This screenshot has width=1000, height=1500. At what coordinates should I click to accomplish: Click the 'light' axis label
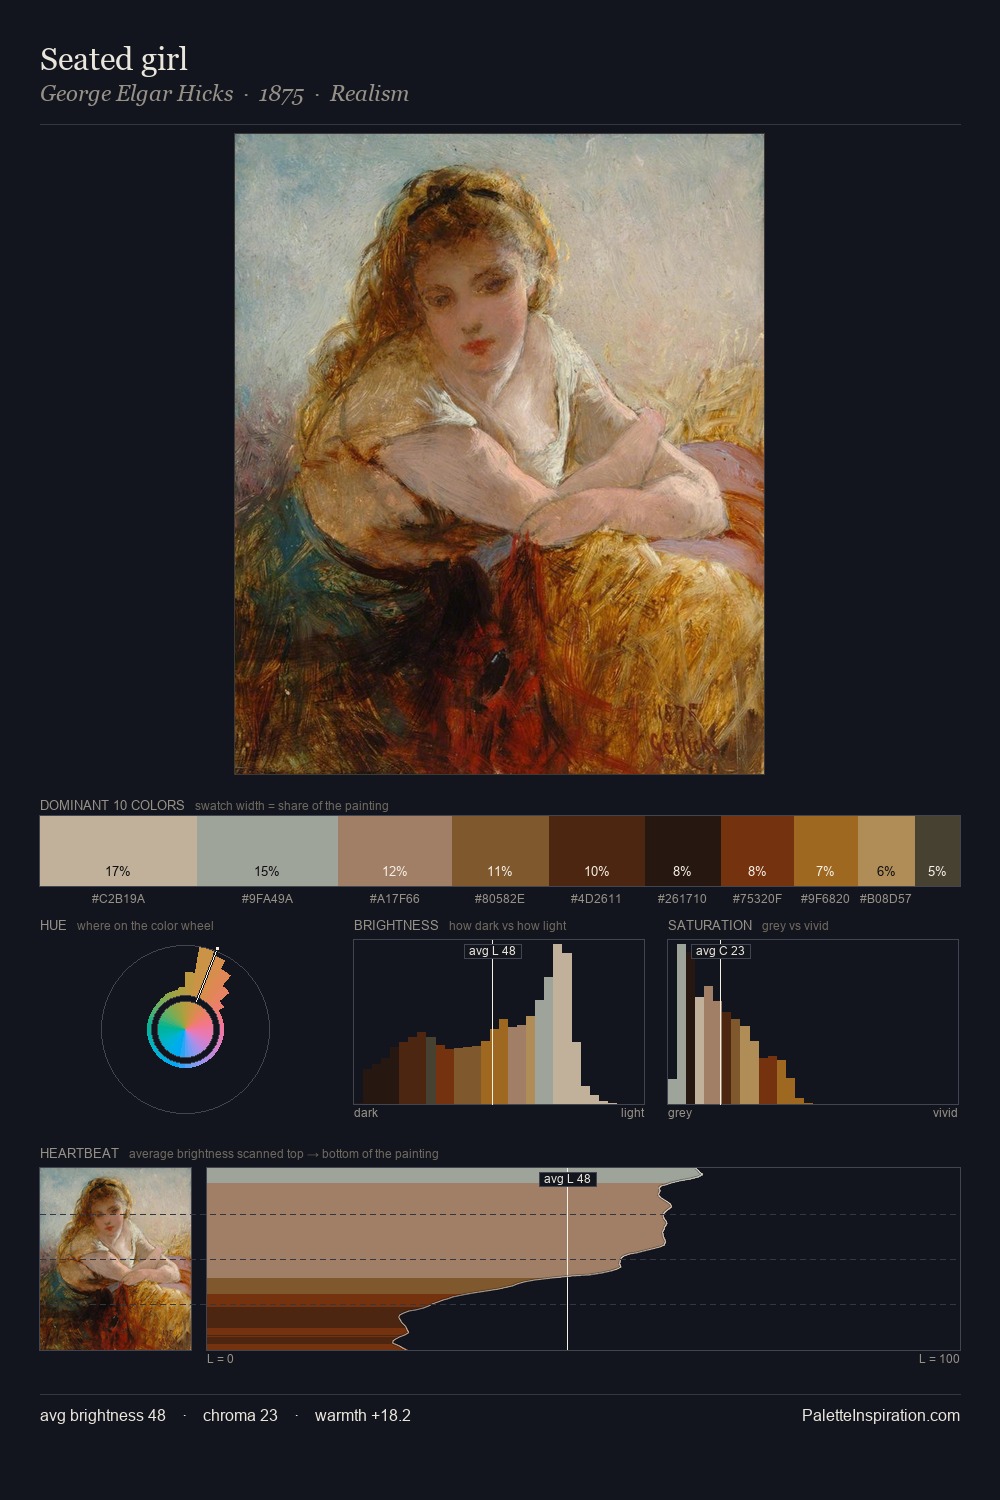(x=633, y=1113)
